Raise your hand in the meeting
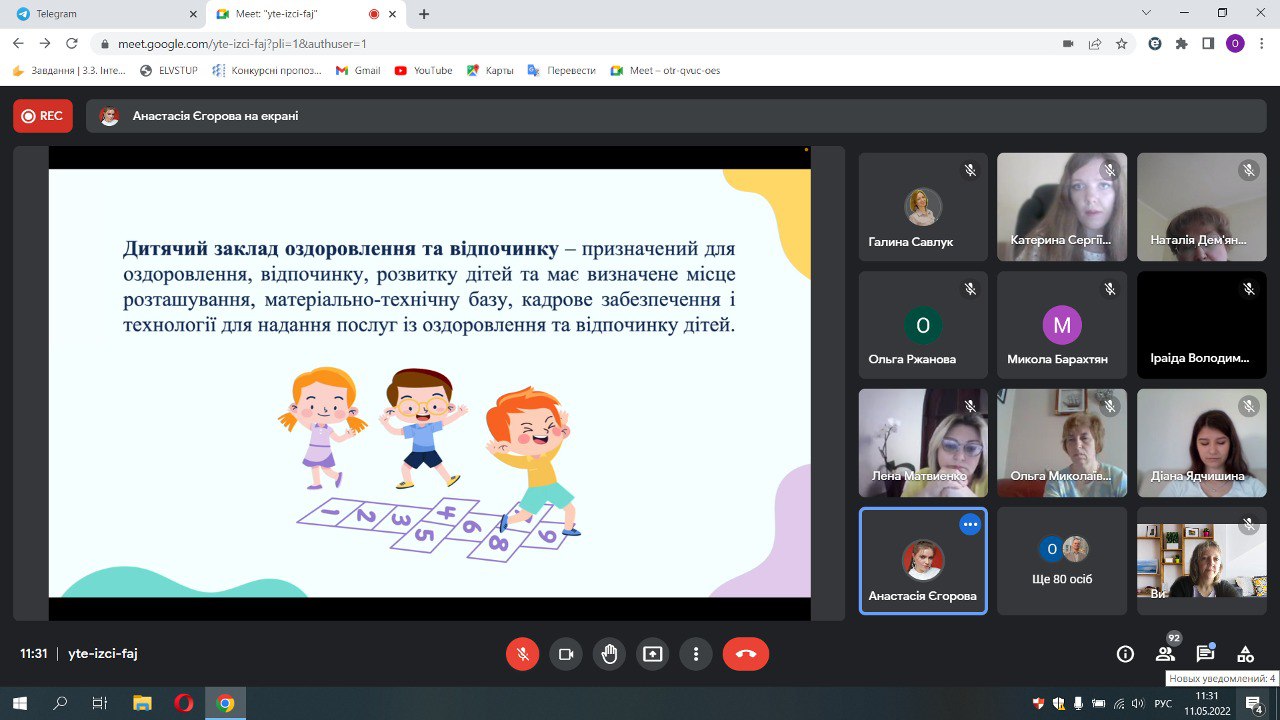Image resolution: width=1280 pixels, height=720 pixels. pyautogui.click(x=609, y=654)
